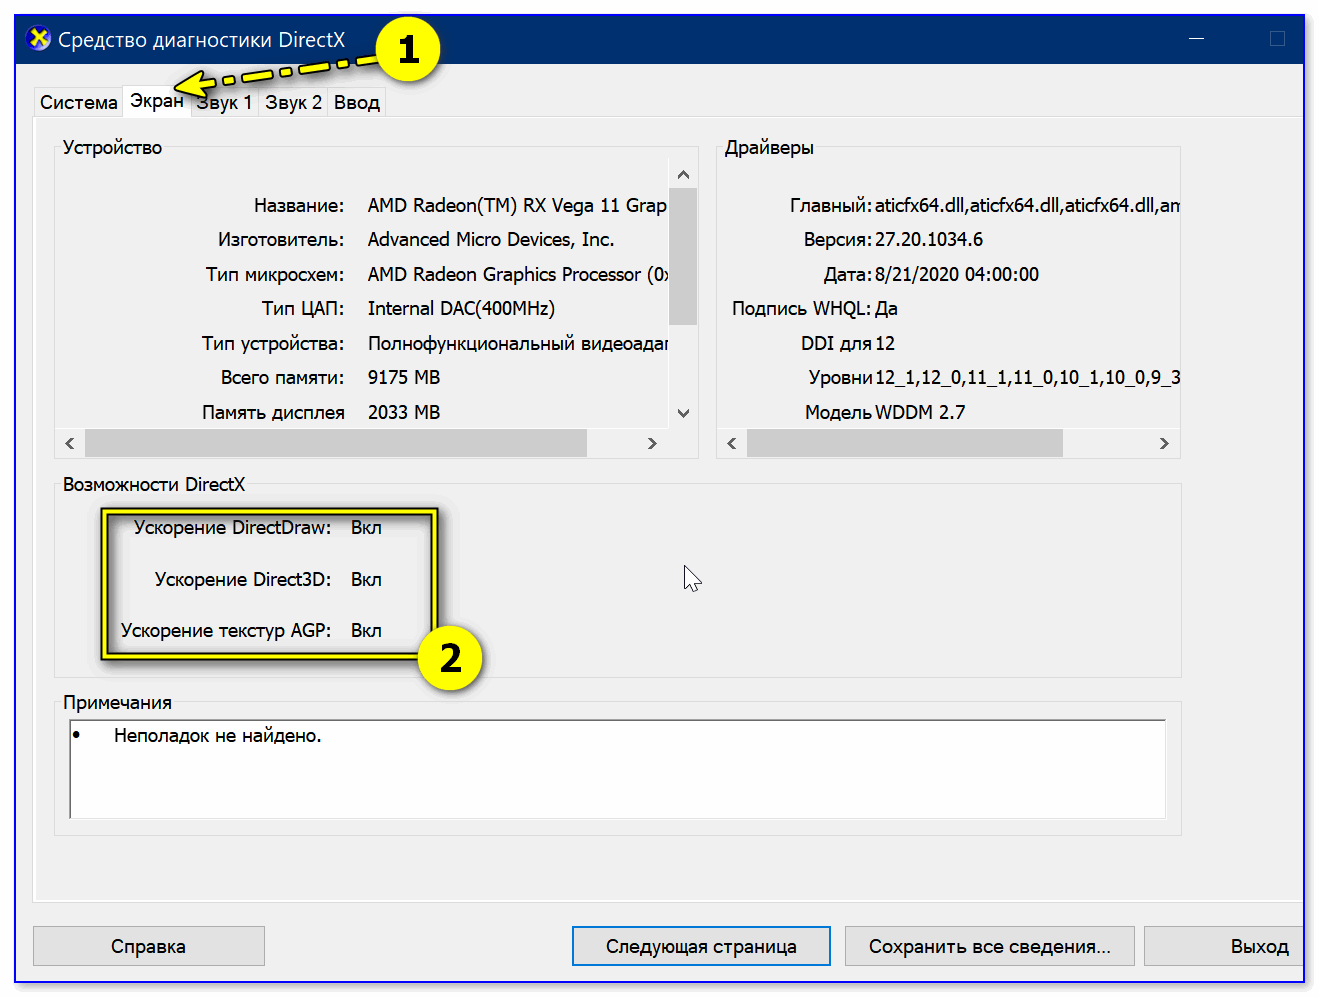Click Неполадок не найдено note text

(218, 735)
